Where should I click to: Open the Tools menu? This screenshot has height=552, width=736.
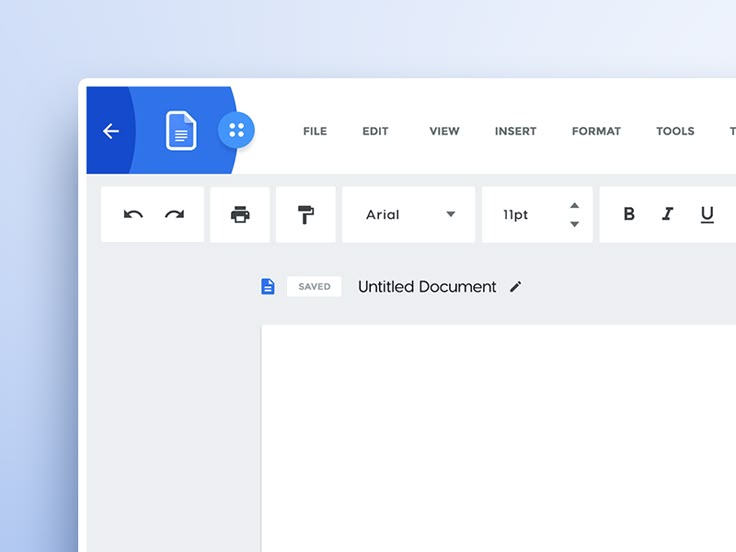(675, 131)
